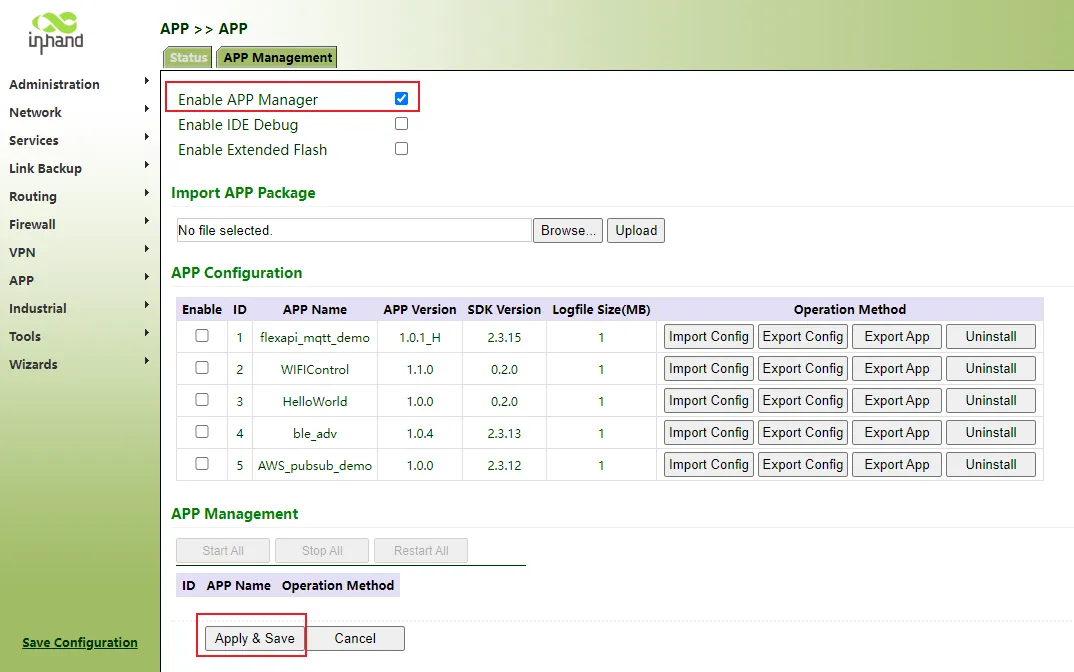Select the APP Management tab
1074x672 pixels.
(x=277, y=58)
